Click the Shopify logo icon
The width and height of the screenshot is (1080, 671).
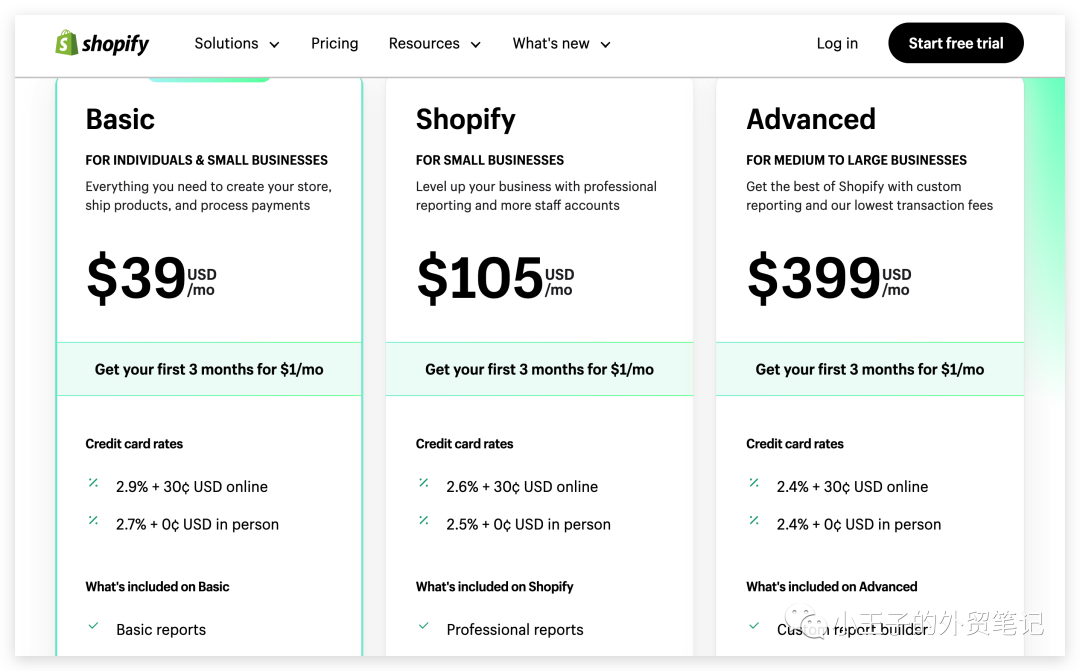[67, 43]
